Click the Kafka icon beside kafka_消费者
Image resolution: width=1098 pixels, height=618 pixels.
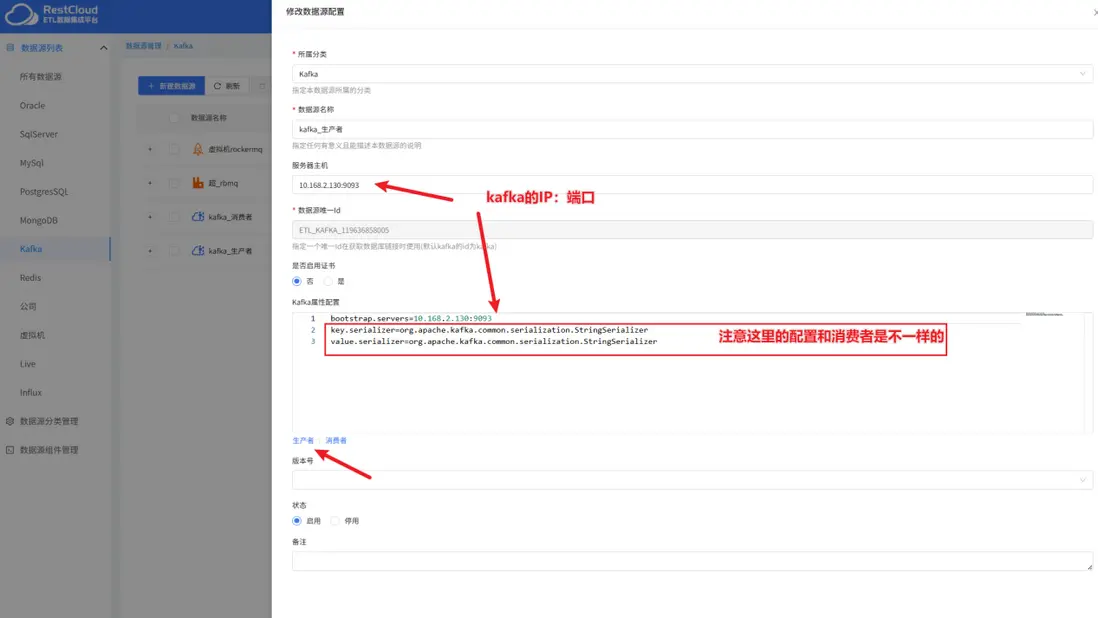(198, 217)
